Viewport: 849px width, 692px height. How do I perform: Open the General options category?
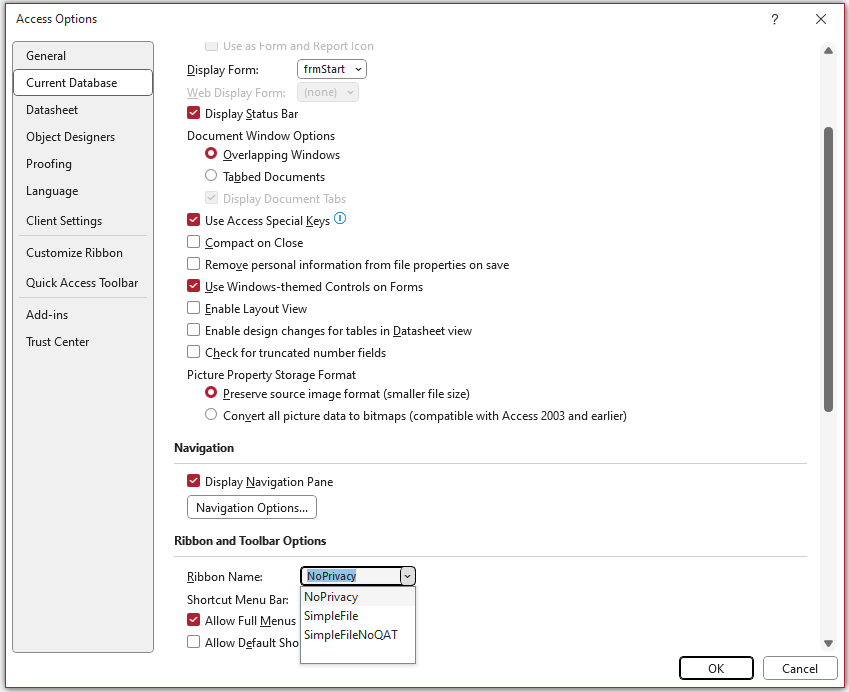[x=83, y=56]
